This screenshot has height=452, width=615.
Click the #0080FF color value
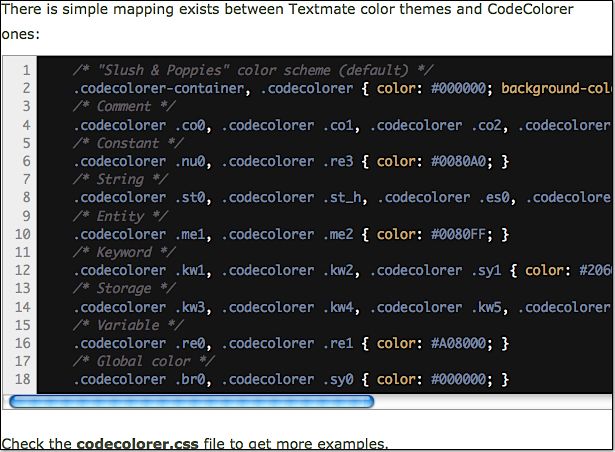point(458,234)
